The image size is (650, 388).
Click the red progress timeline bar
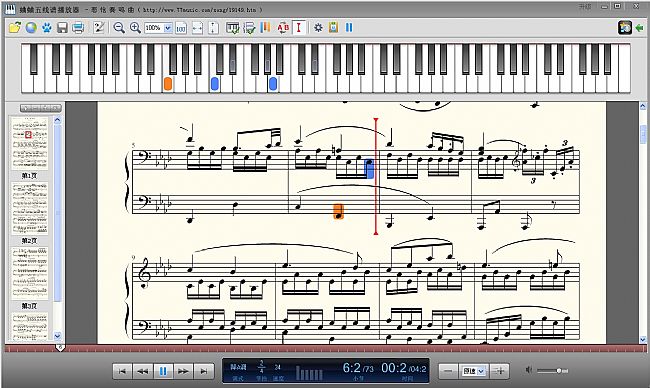click(x=325, y=348)
